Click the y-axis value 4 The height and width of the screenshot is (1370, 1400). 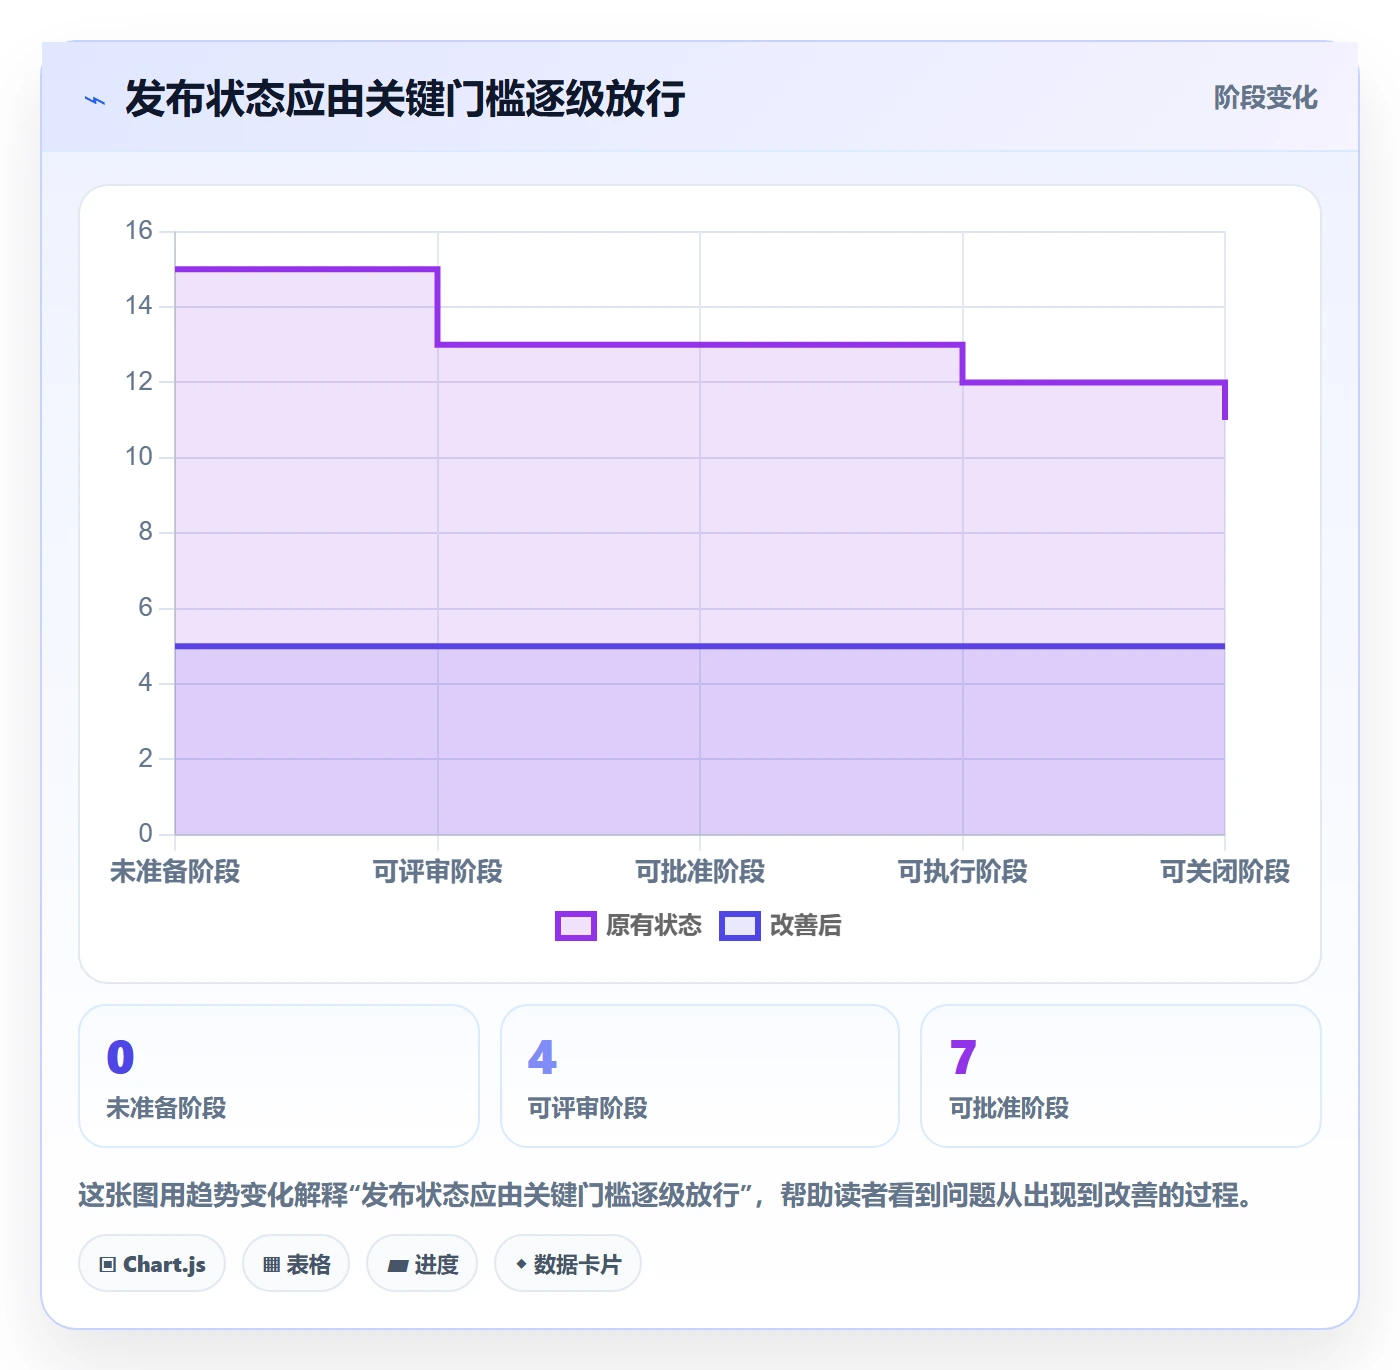tap(146, 683)
